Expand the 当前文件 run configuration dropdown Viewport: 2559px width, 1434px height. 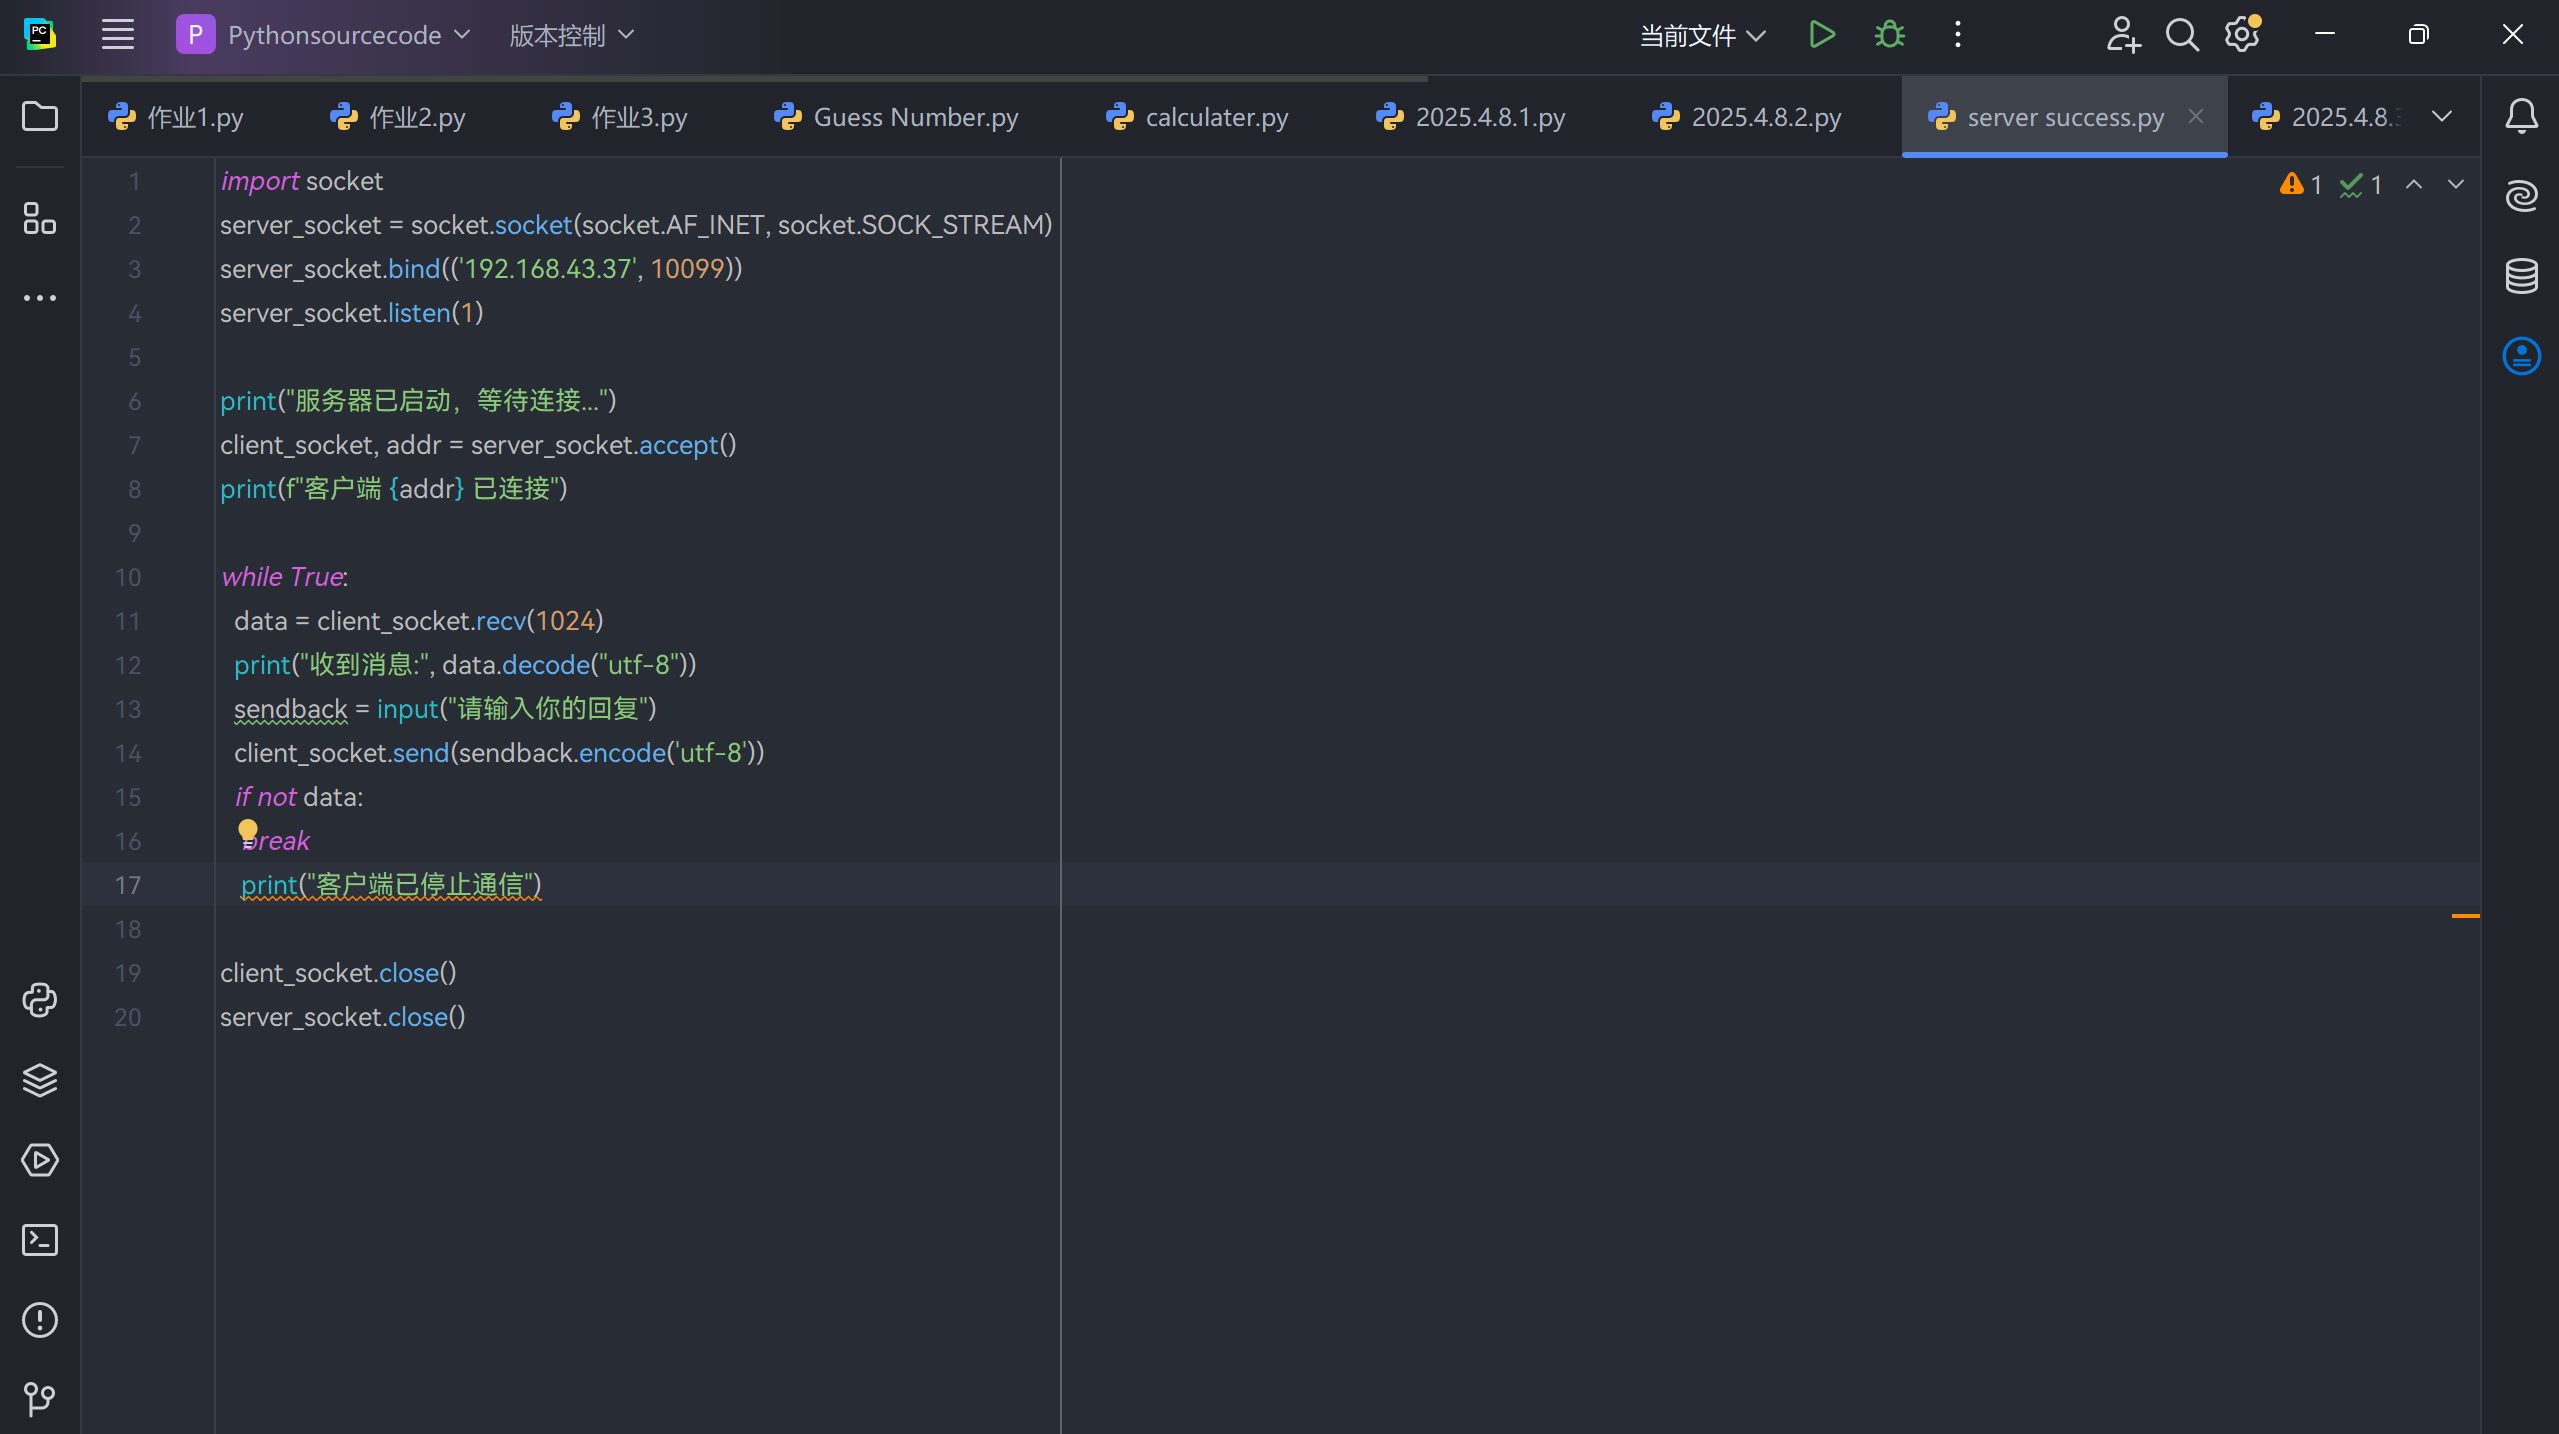[1702, 36]
